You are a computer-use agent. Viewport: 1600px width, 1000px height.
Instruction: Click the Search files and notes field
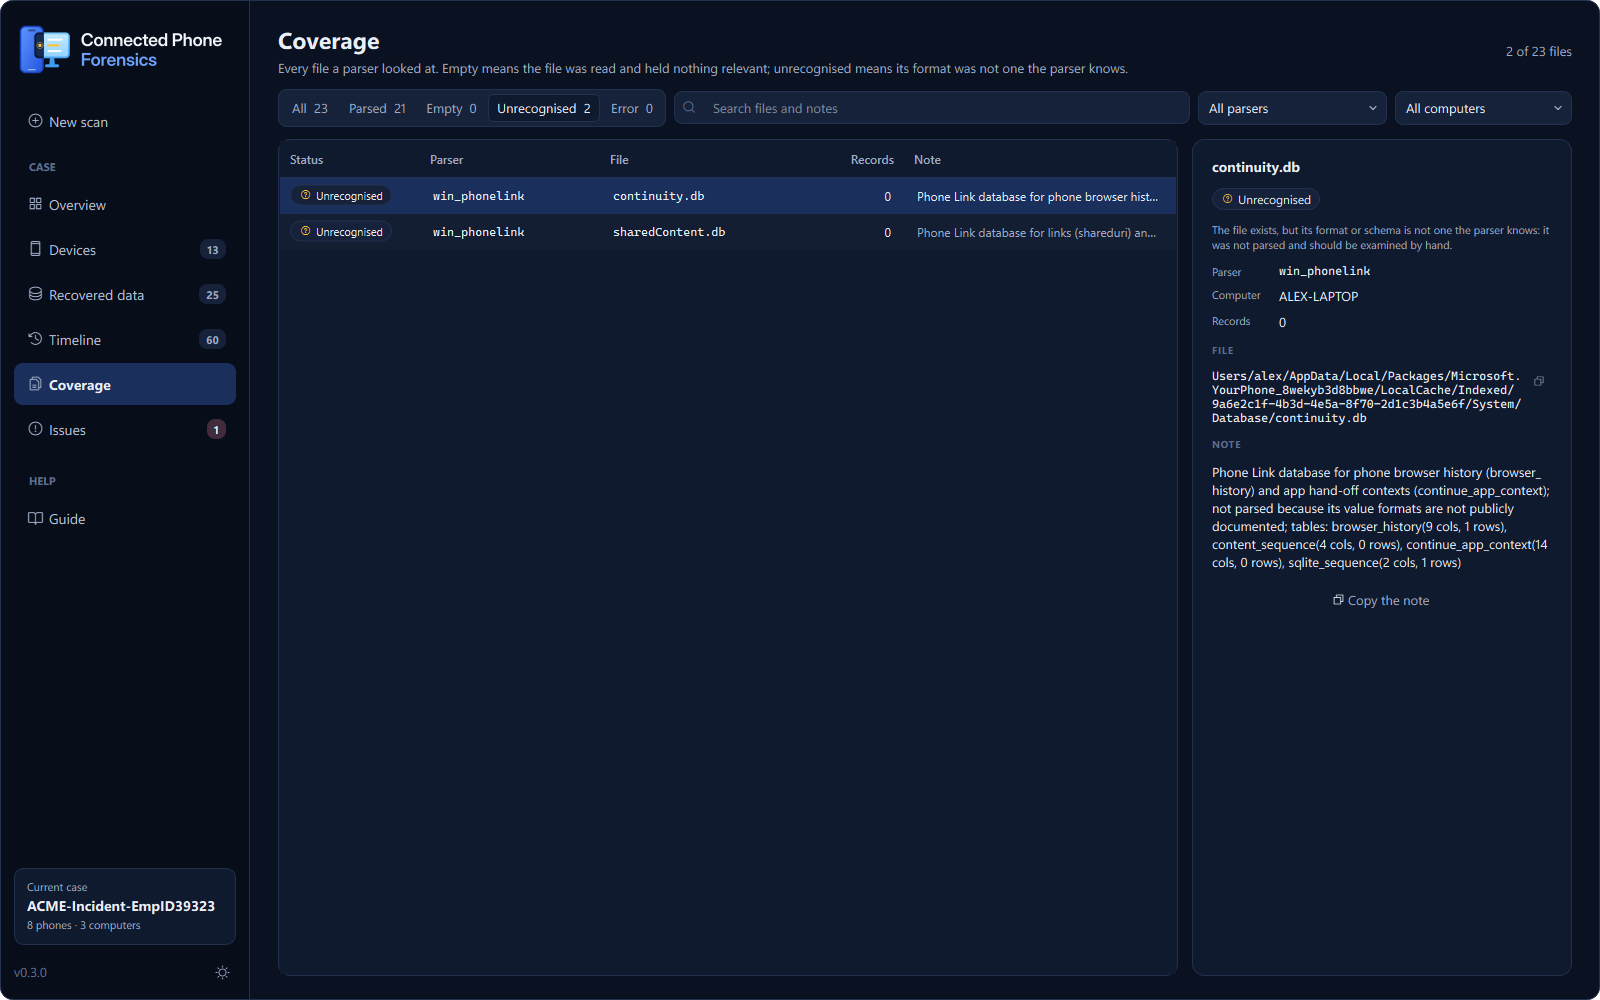(932, 108)
